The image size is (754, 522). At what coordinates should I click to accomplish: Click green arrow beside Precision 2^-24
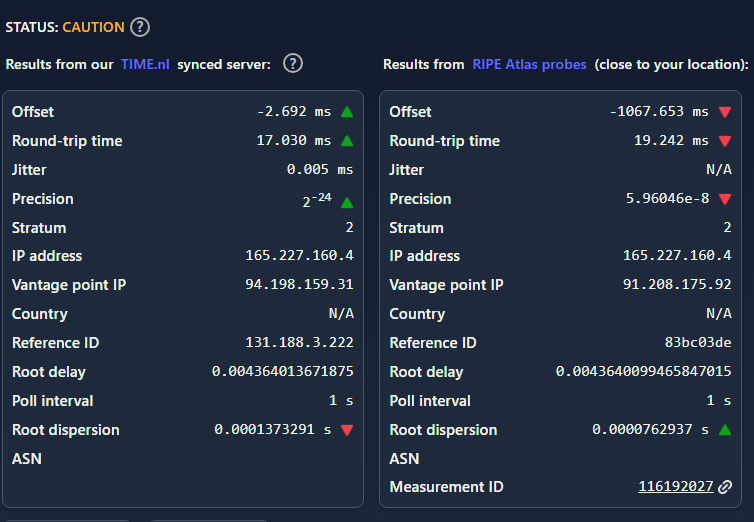click(x=347, y=203)
